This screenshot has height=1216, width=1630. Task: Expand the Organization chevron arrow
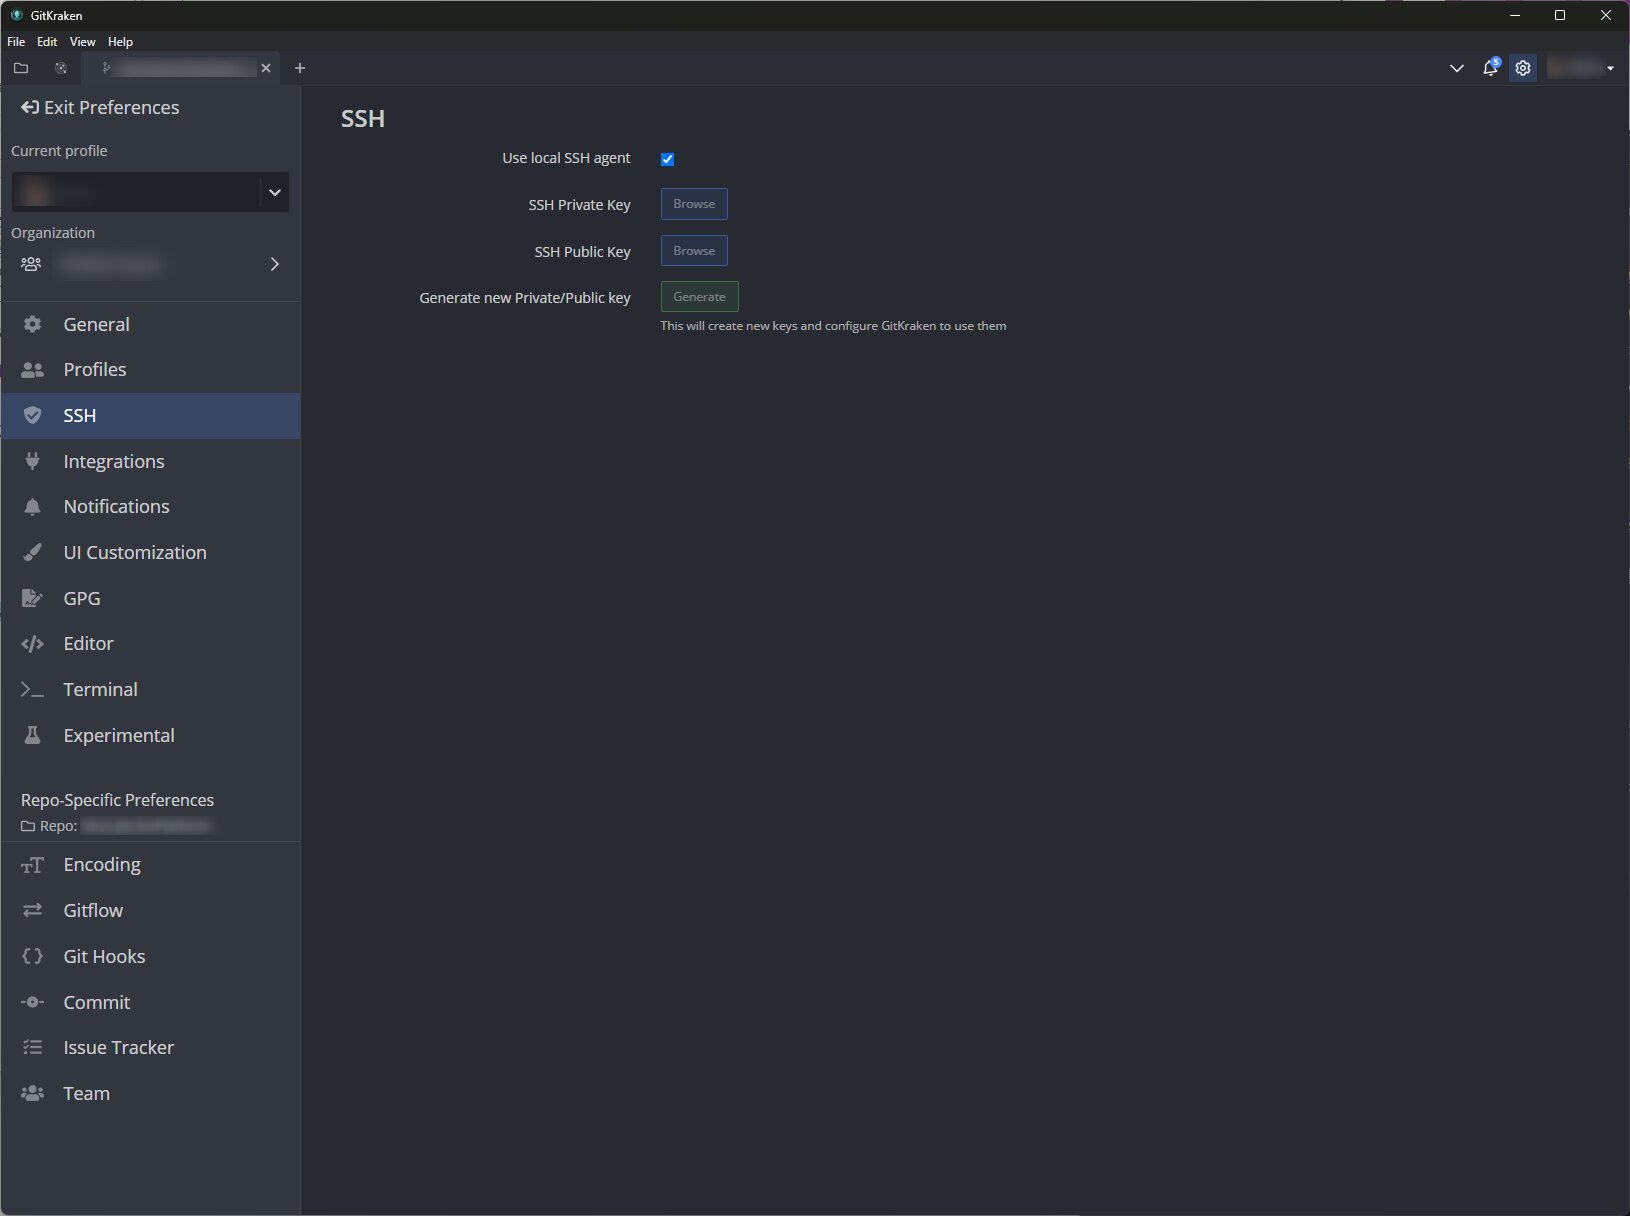coord(275,264)
